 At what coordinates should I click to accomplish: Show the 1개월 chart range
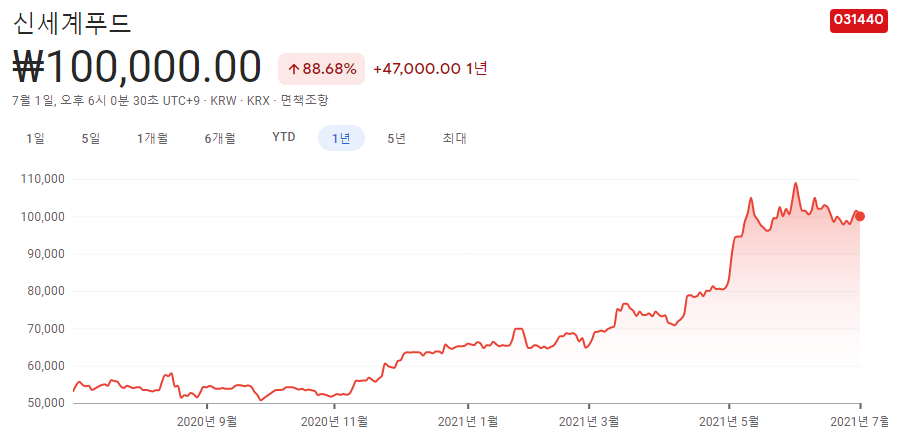[x=152, y=138]
